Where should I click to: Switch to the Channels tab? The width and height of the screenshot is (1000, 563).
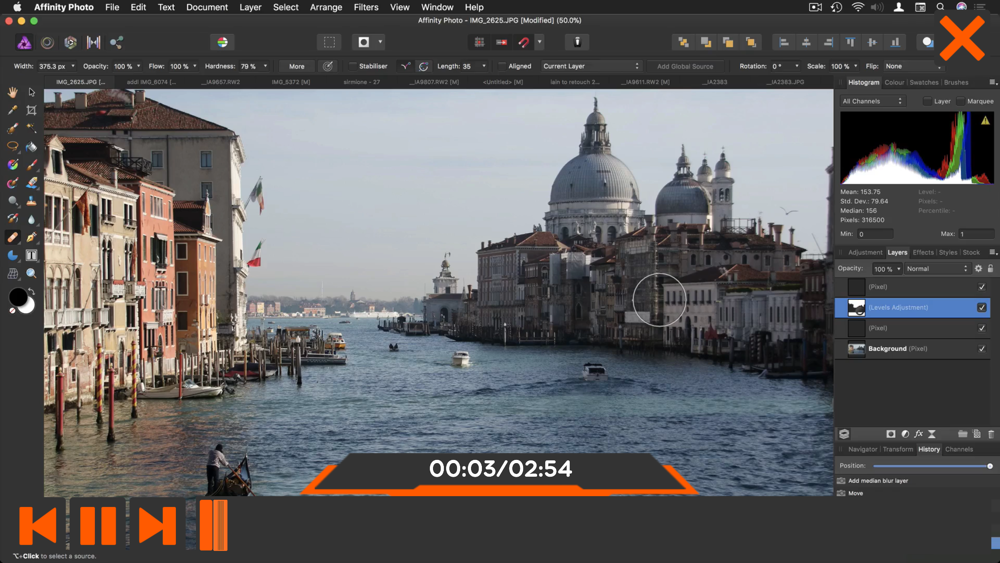959,449
